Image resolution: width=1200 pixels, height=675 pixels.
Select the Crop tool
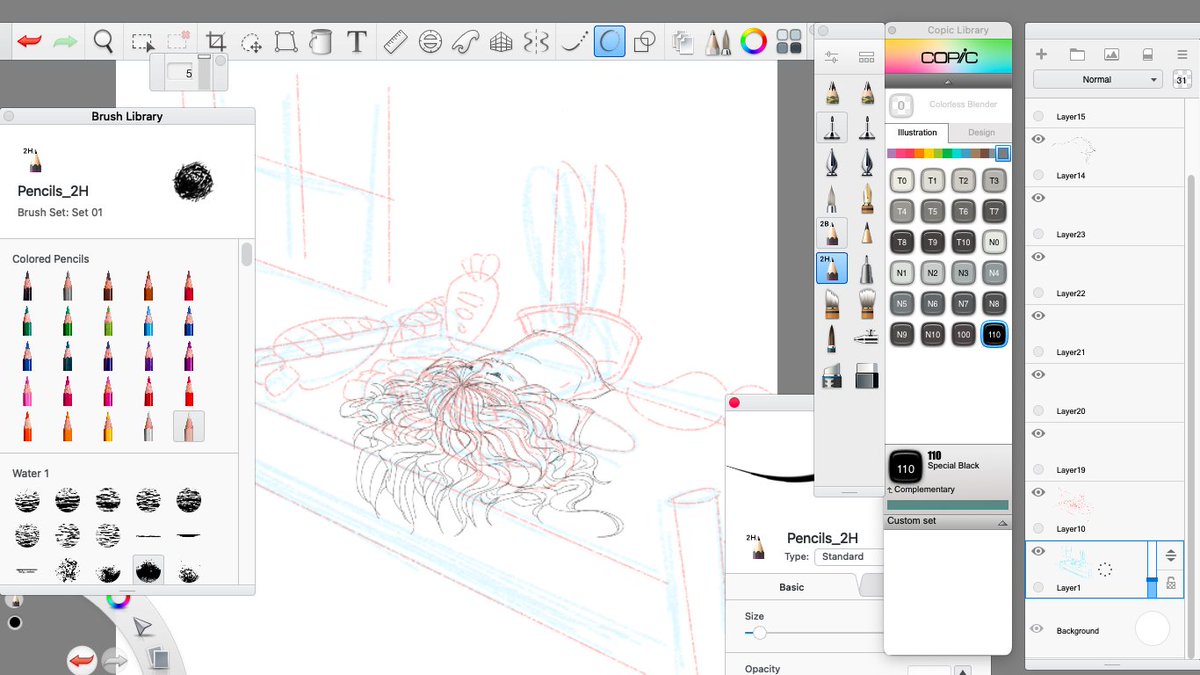215,41
